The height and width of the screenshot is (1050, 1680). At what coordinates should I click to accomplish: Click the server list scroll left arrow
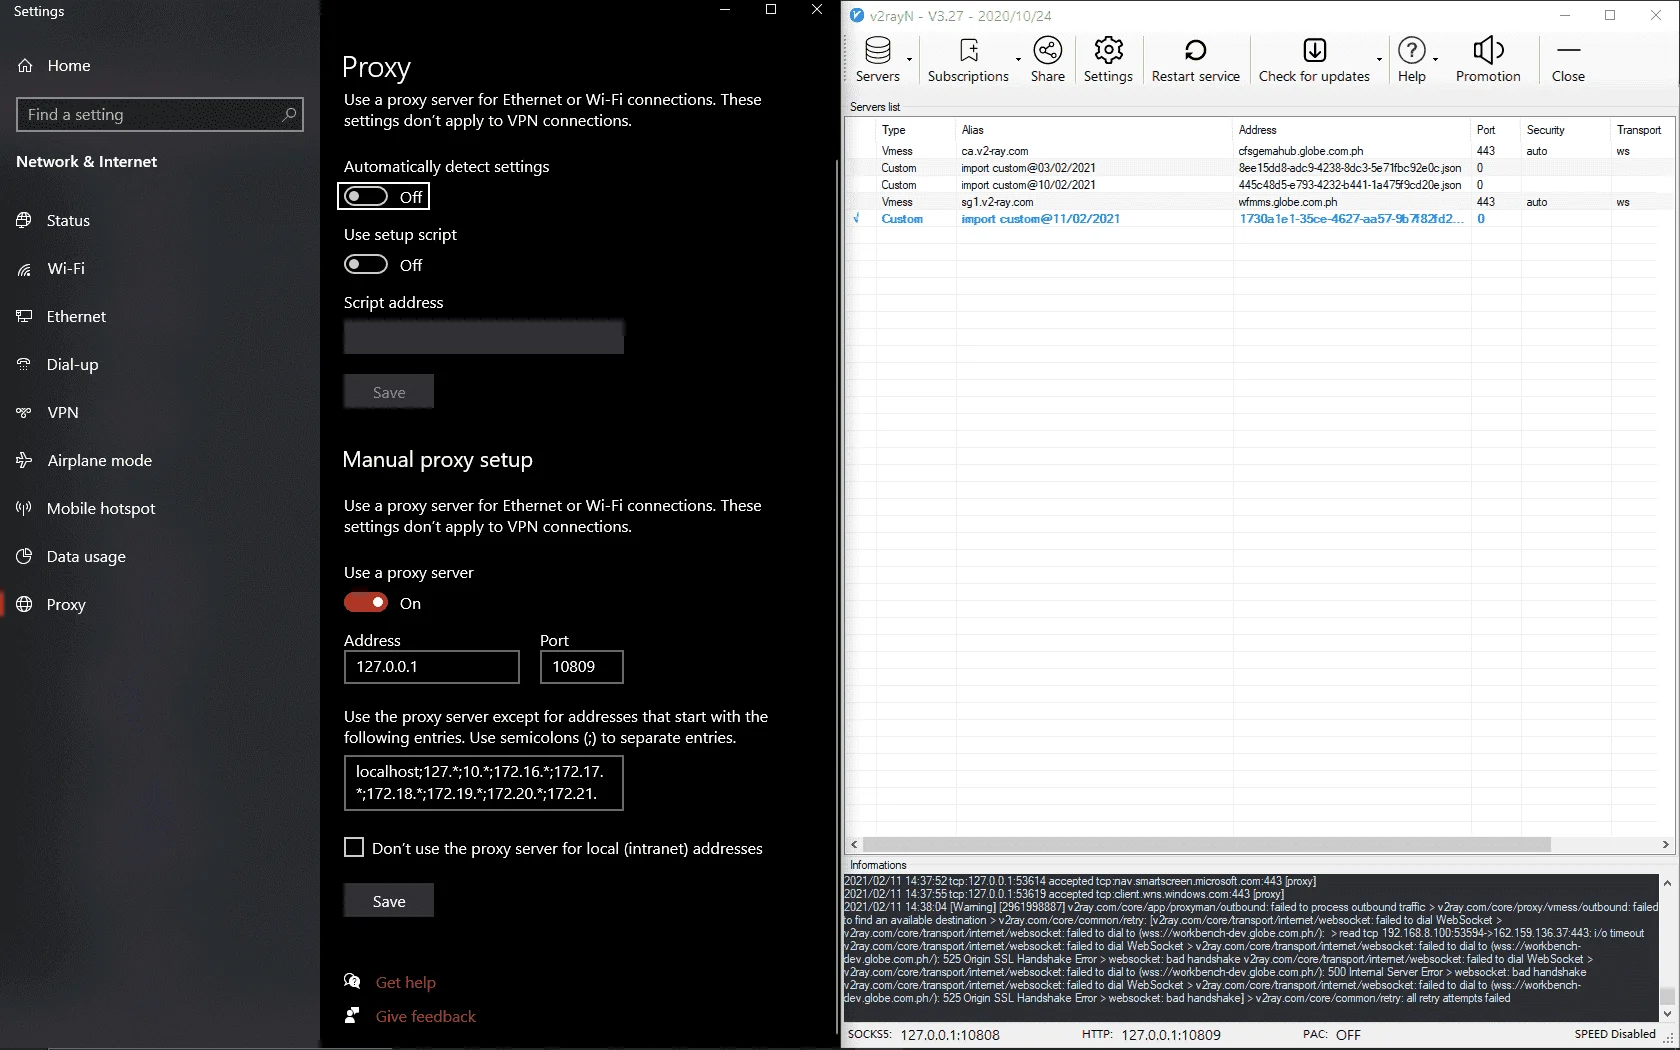coord(853,844)
